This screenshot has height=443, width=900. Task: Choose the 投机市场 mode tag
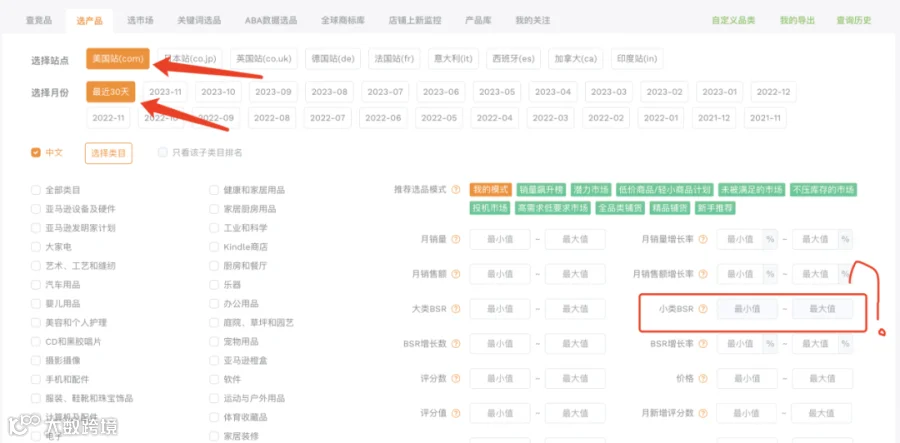click(490, 208)
